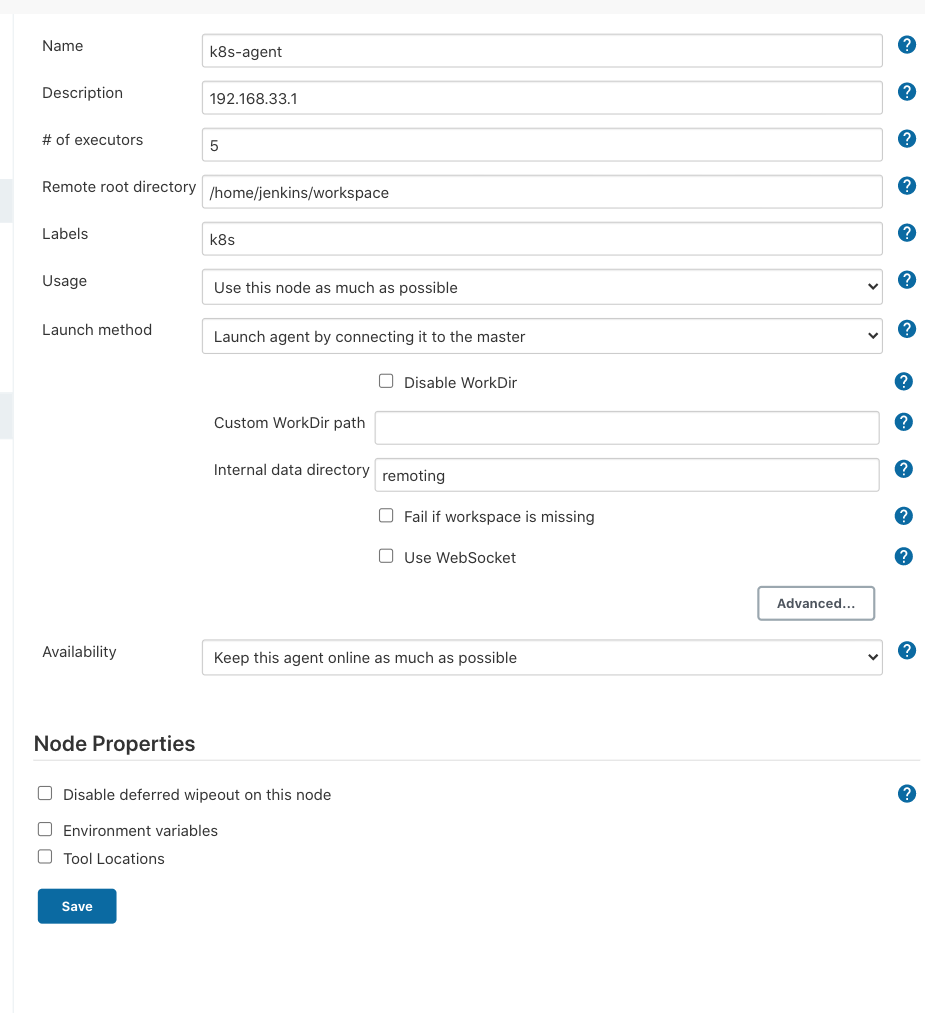
Task: Tick the Tool Locations checkbox
Action: coord(45,857)
